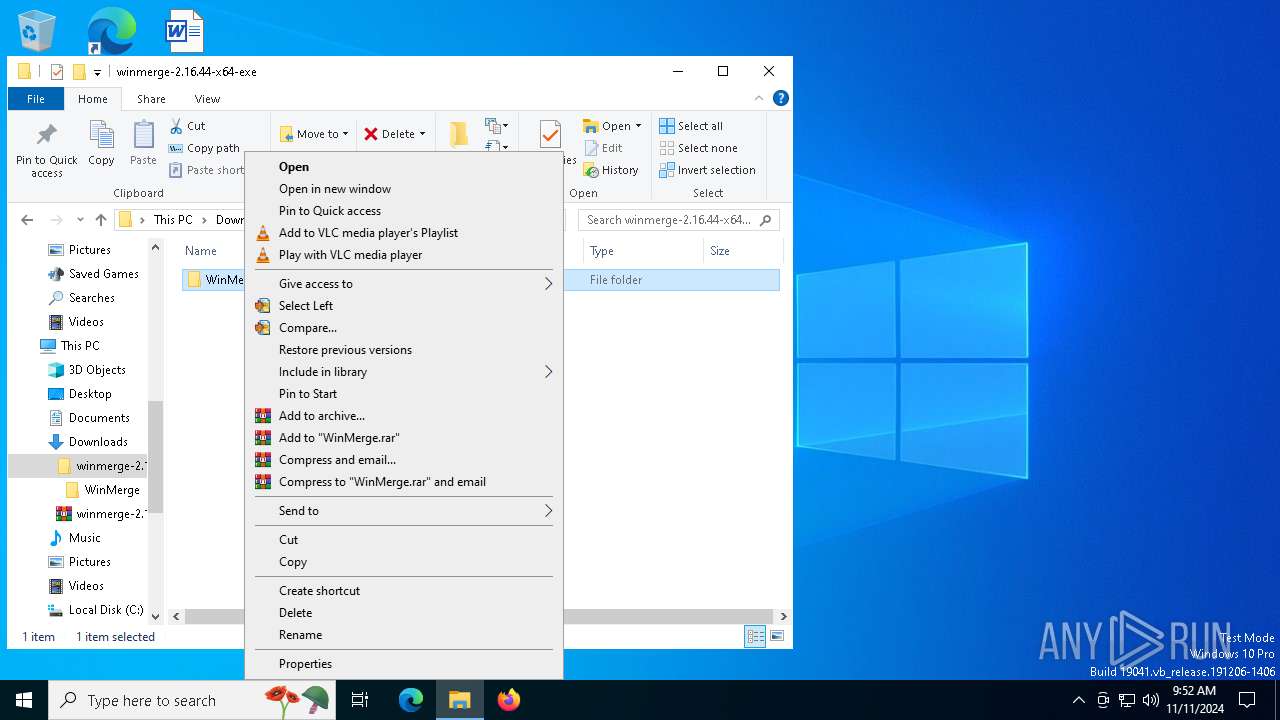Open the Word document on desktop

pos(185,31)
